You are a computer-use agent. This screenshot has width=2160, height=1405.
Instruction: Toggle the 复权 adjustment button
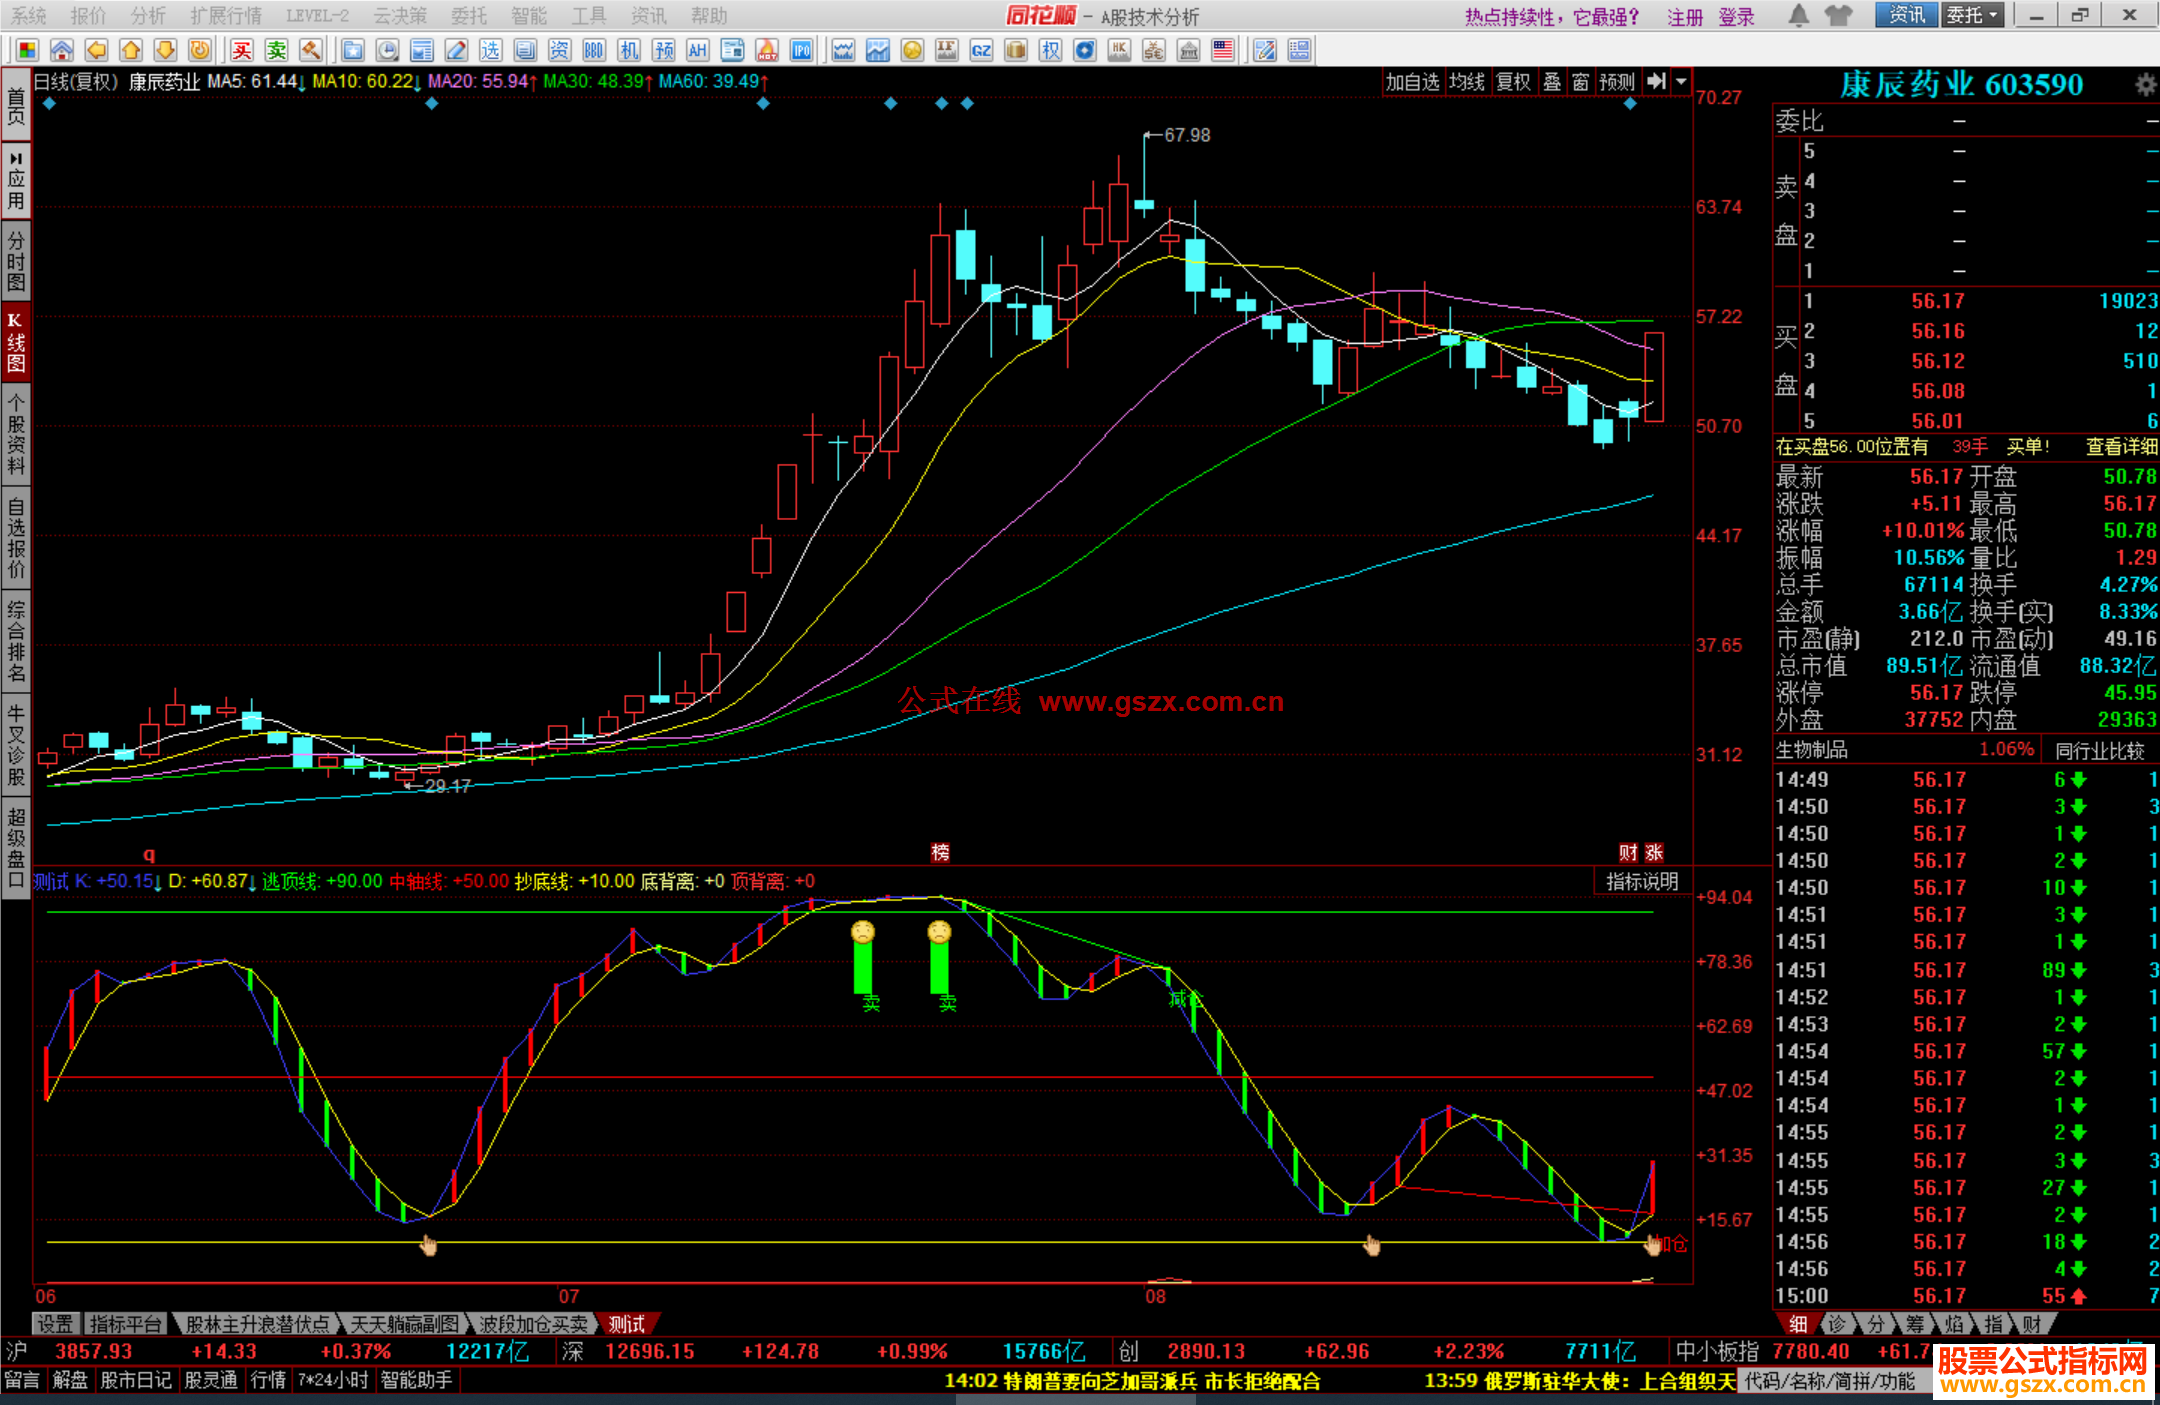tap(1513, 82)
